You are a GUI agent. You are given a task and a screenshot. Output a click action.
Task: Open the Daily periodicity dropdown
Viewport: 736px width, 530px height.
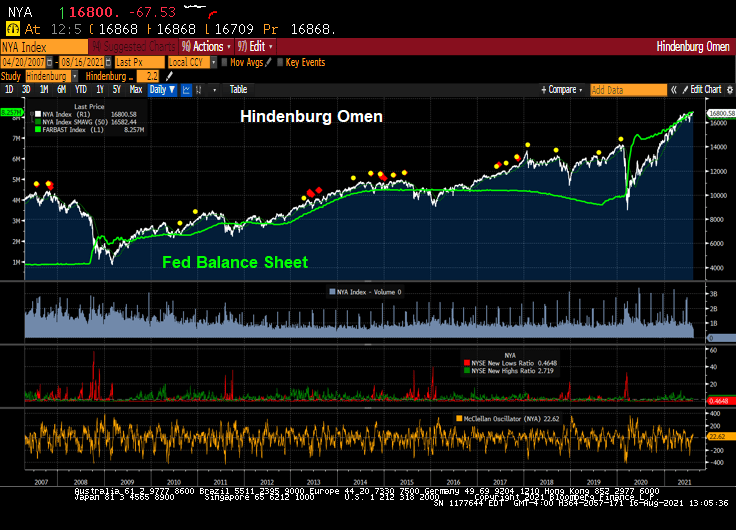click(x=162, y=90)
